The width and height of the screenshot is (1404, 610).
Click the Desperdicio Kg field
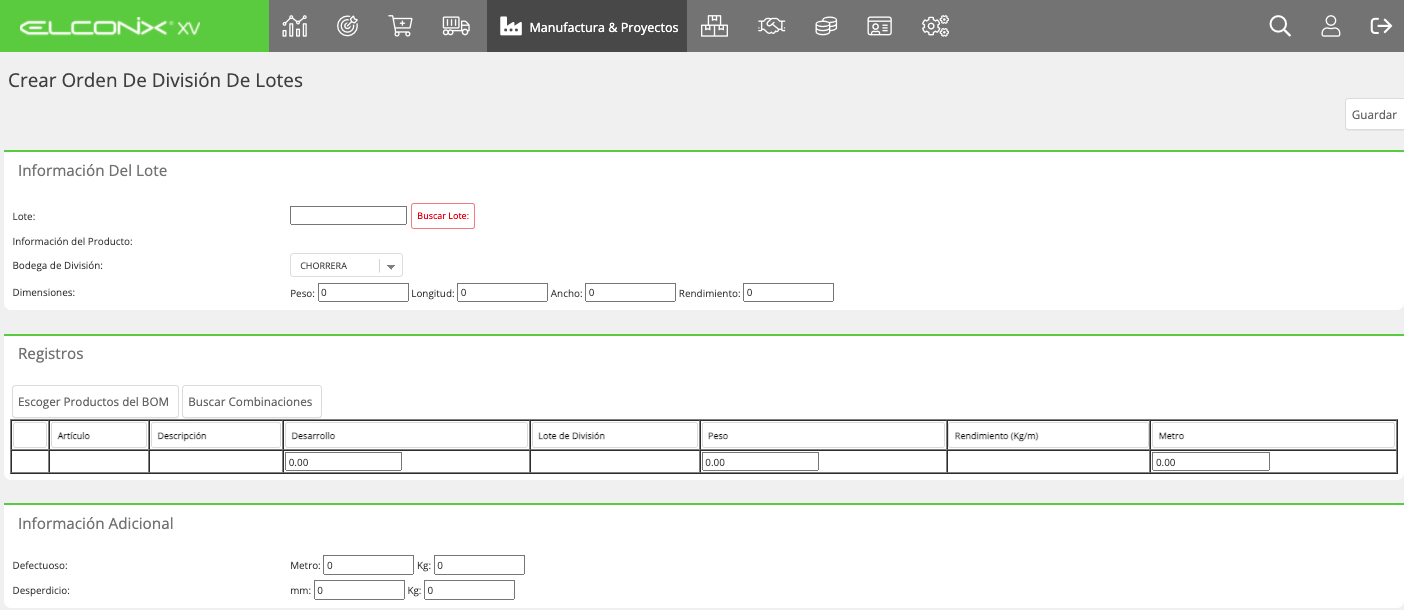pos(469,590)
